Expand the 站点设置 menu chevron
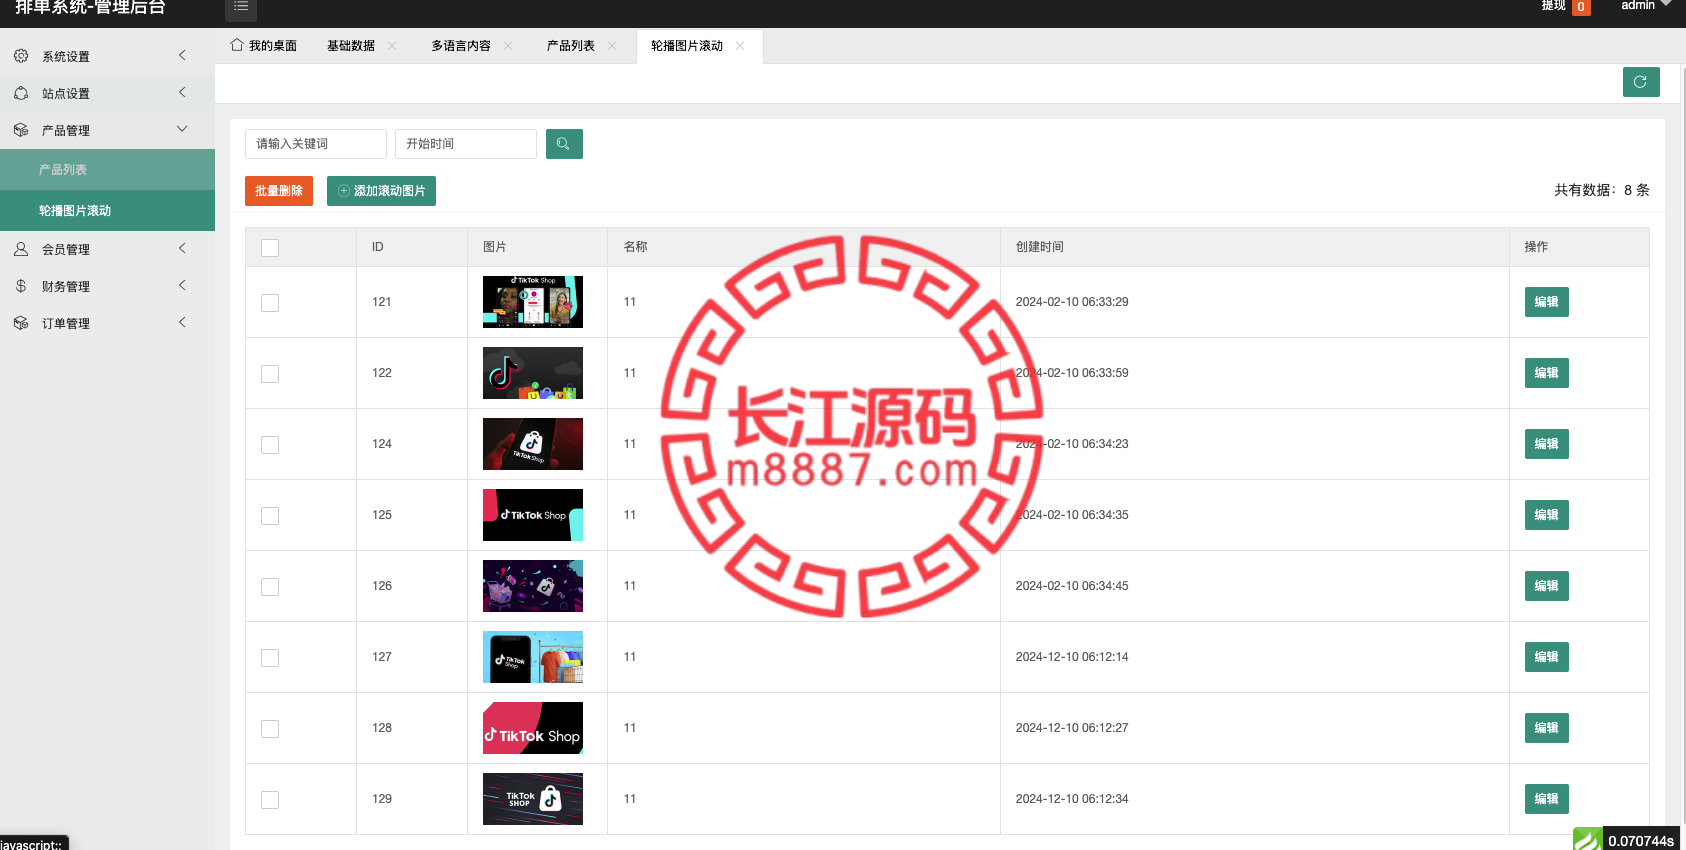The image size is (1686, 850). click(x=182, y=92)
